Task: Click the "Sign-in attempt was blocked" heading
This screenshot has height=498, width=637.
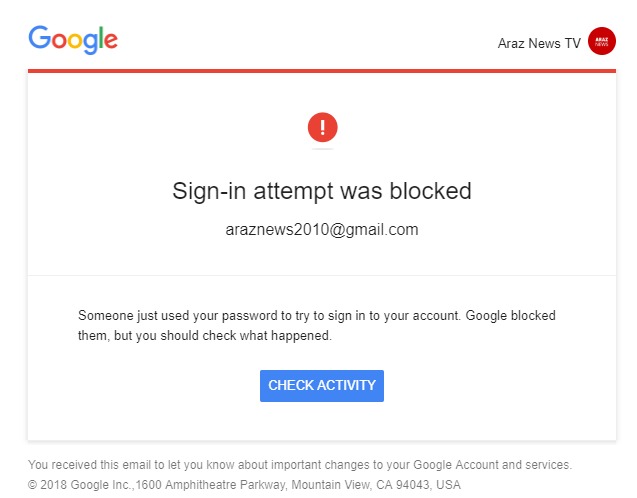Action: click(322, 191)
